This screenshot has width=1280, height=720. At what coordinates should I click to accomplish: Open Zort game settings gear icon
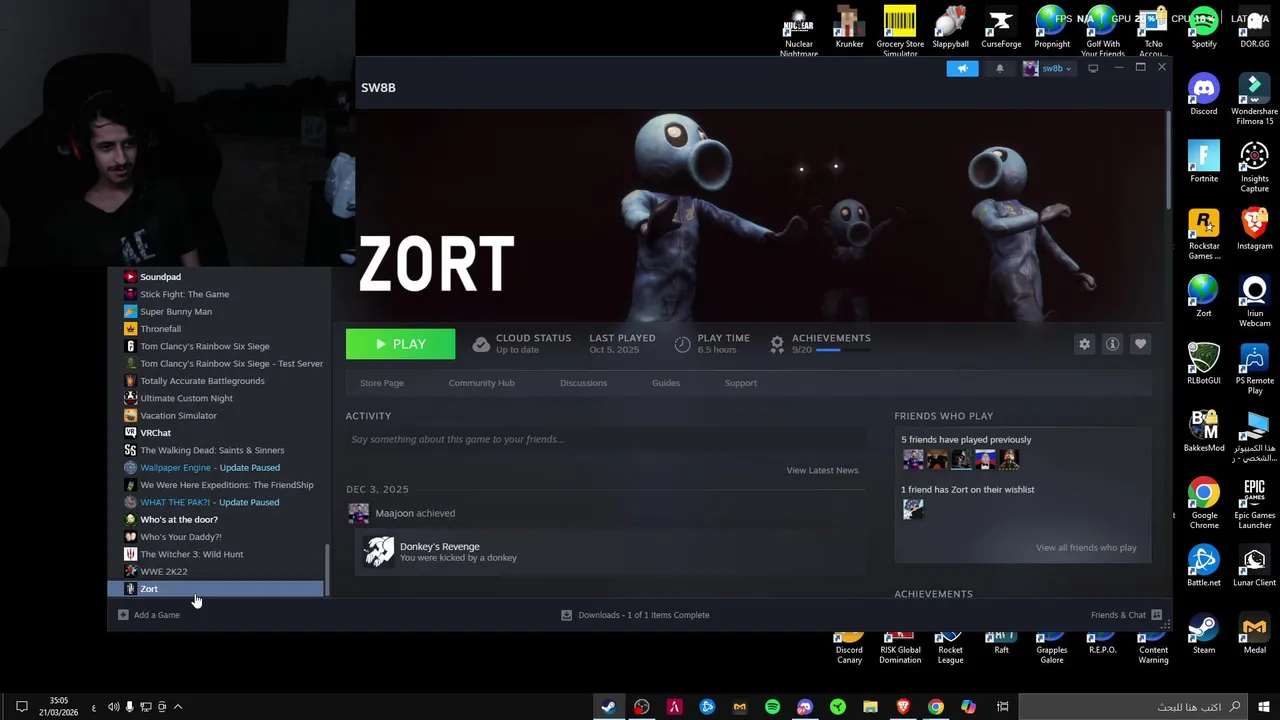(x=1084, y=344)
